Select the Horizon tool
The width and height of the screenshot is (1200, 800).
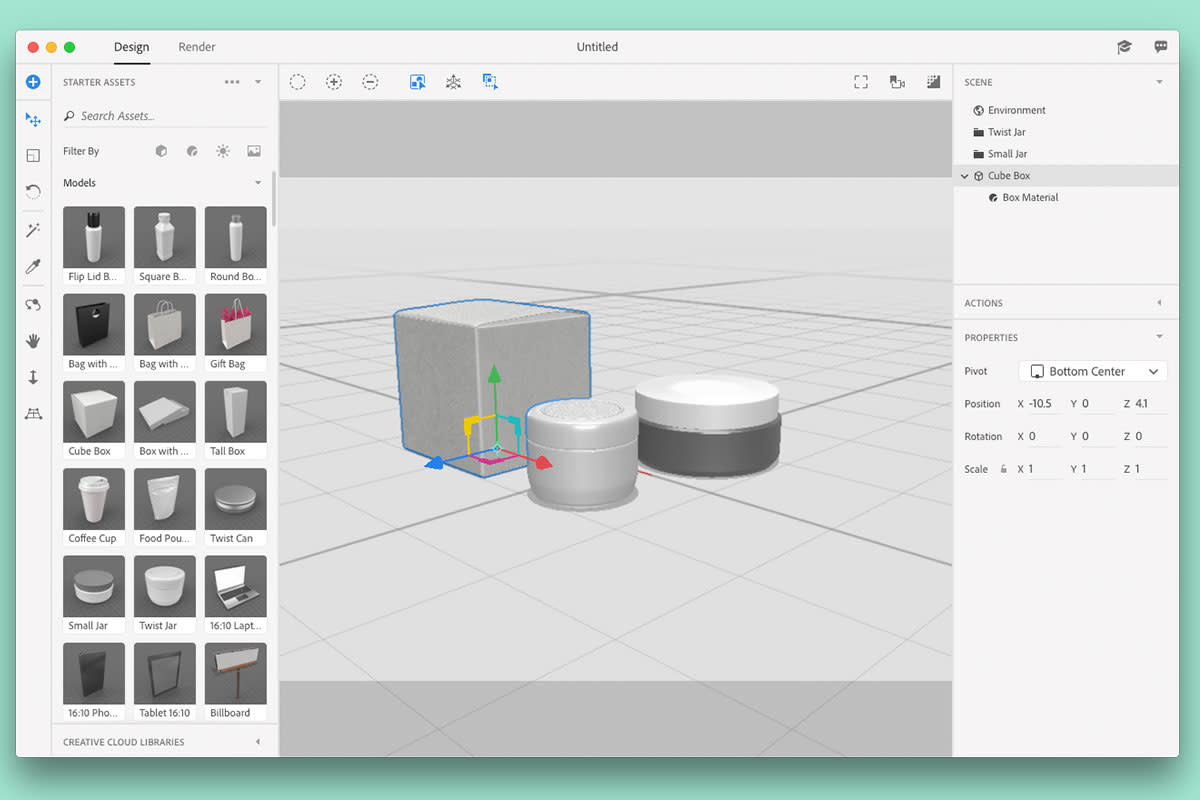pyautogui.click(x=33, y=413)
